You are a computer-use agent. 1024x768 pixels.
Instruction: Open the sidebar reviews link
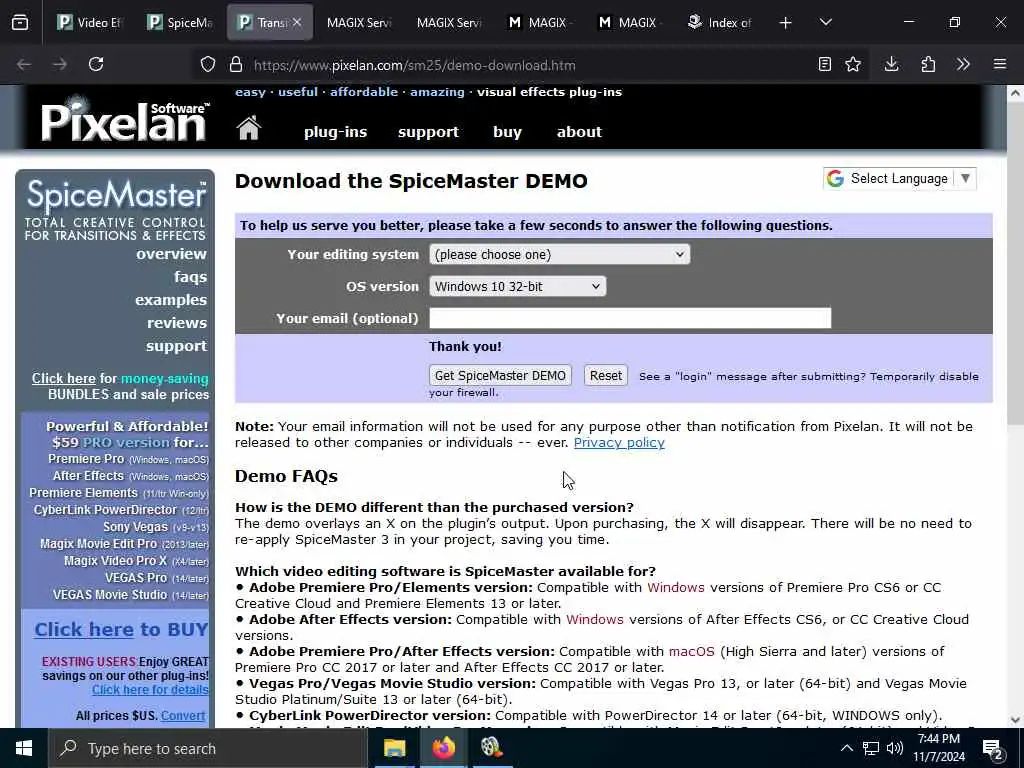point(177,323)
